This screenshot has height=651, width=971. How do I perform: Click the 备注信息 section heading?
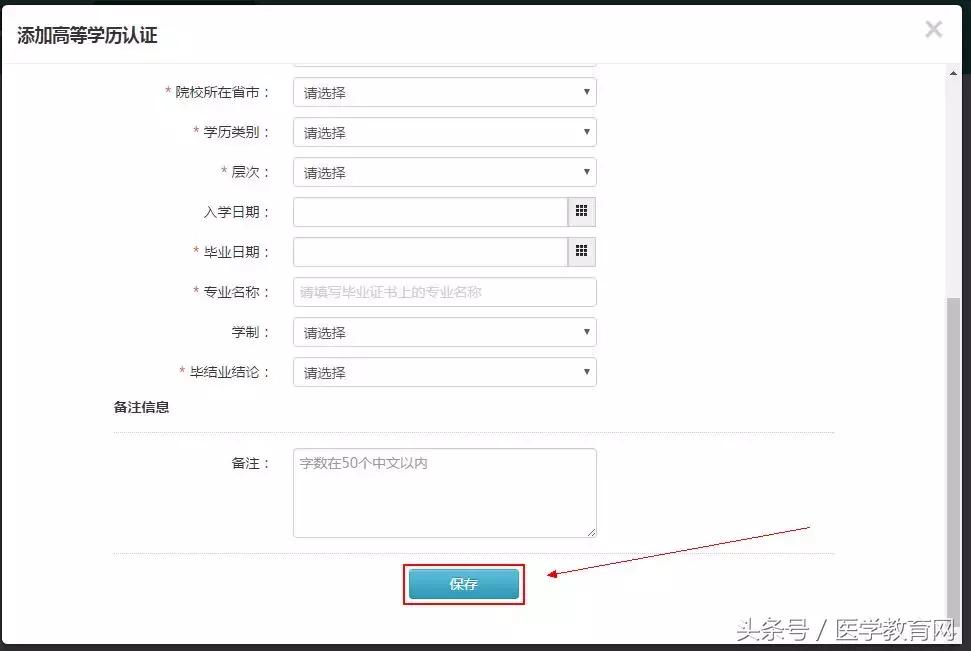coord(139,407)
